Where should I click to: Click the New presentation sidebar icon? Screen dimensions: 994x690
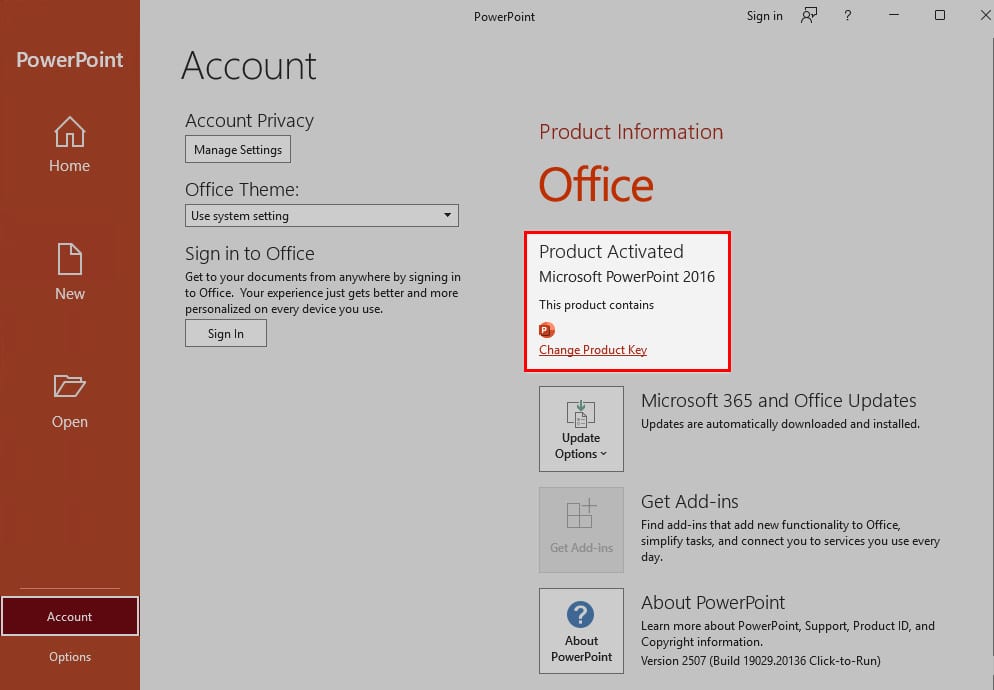(70, 259)
